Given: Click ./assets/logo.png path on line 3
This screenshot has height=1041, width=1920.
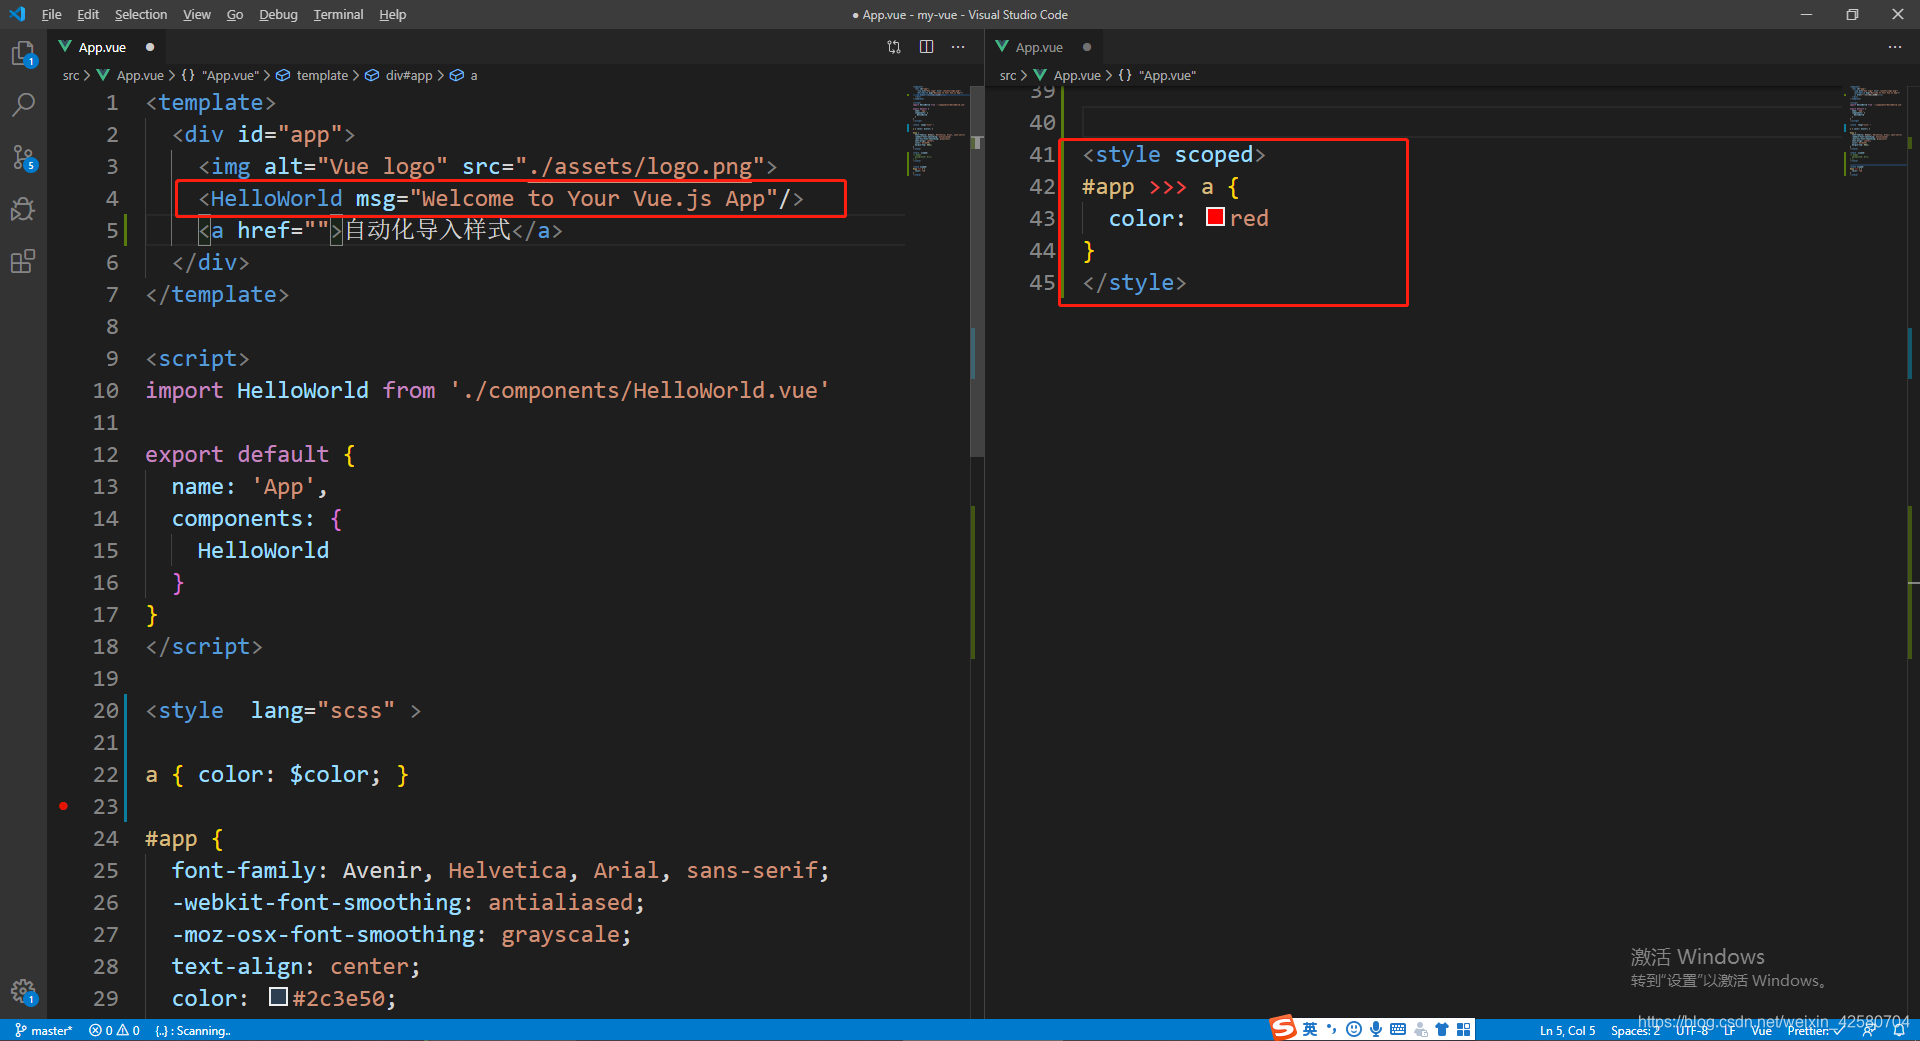Looking at the screenshot, I should pyautogui.click(x=640, y=167).
